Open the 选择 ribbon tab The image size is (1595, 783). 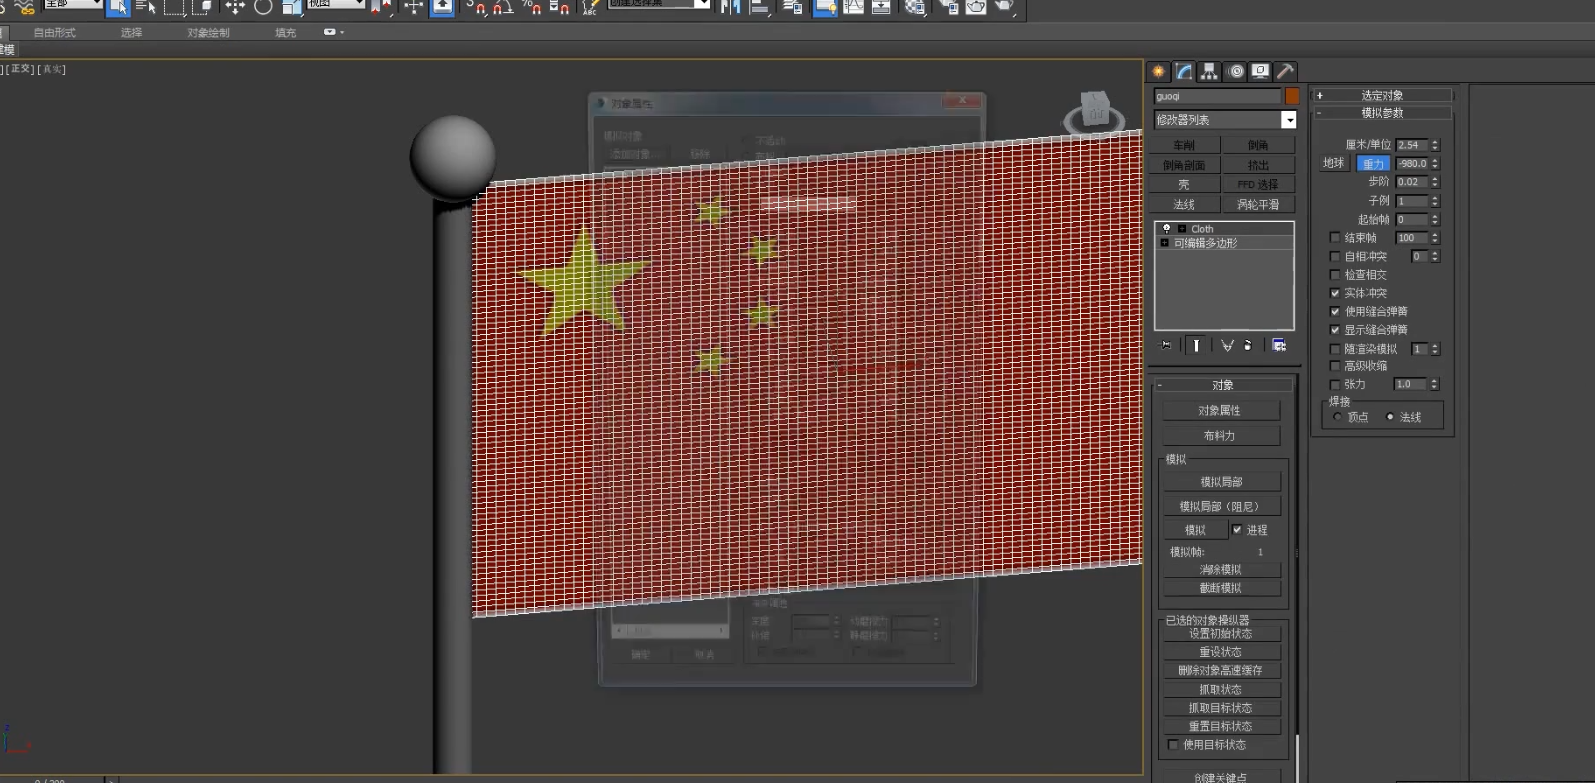pos(131,33)
